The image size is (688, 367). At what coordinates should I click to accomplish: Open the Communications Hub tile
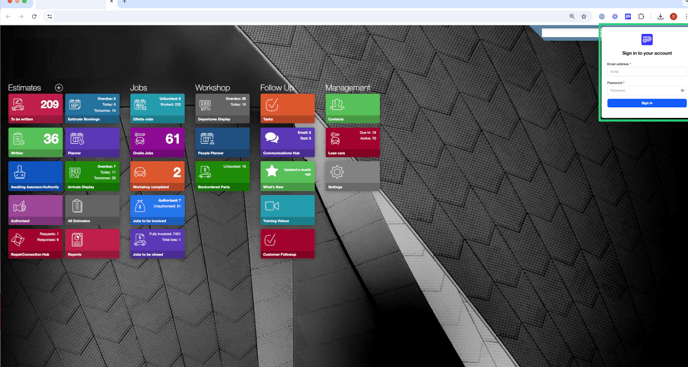point(287,142)
